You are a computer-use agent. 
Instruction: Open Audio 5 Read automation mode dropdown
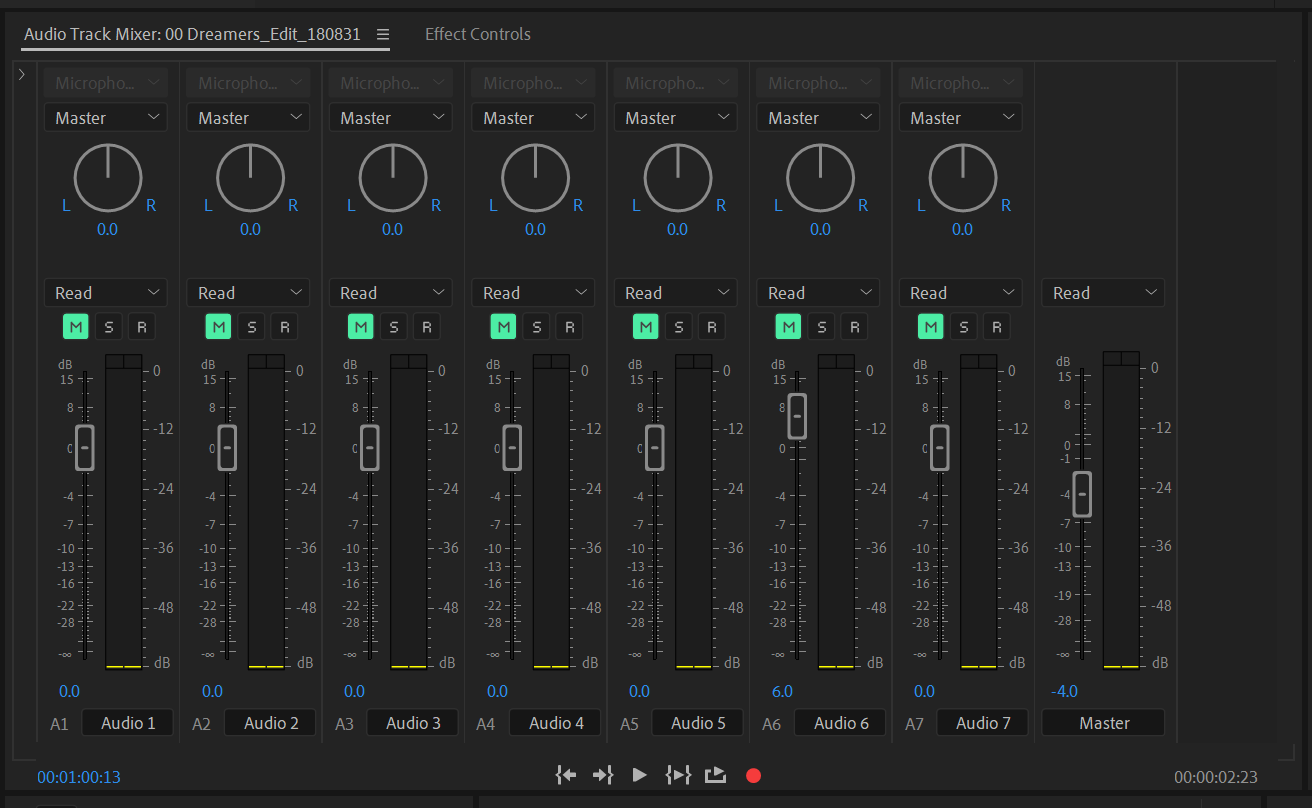coord(675,293)
